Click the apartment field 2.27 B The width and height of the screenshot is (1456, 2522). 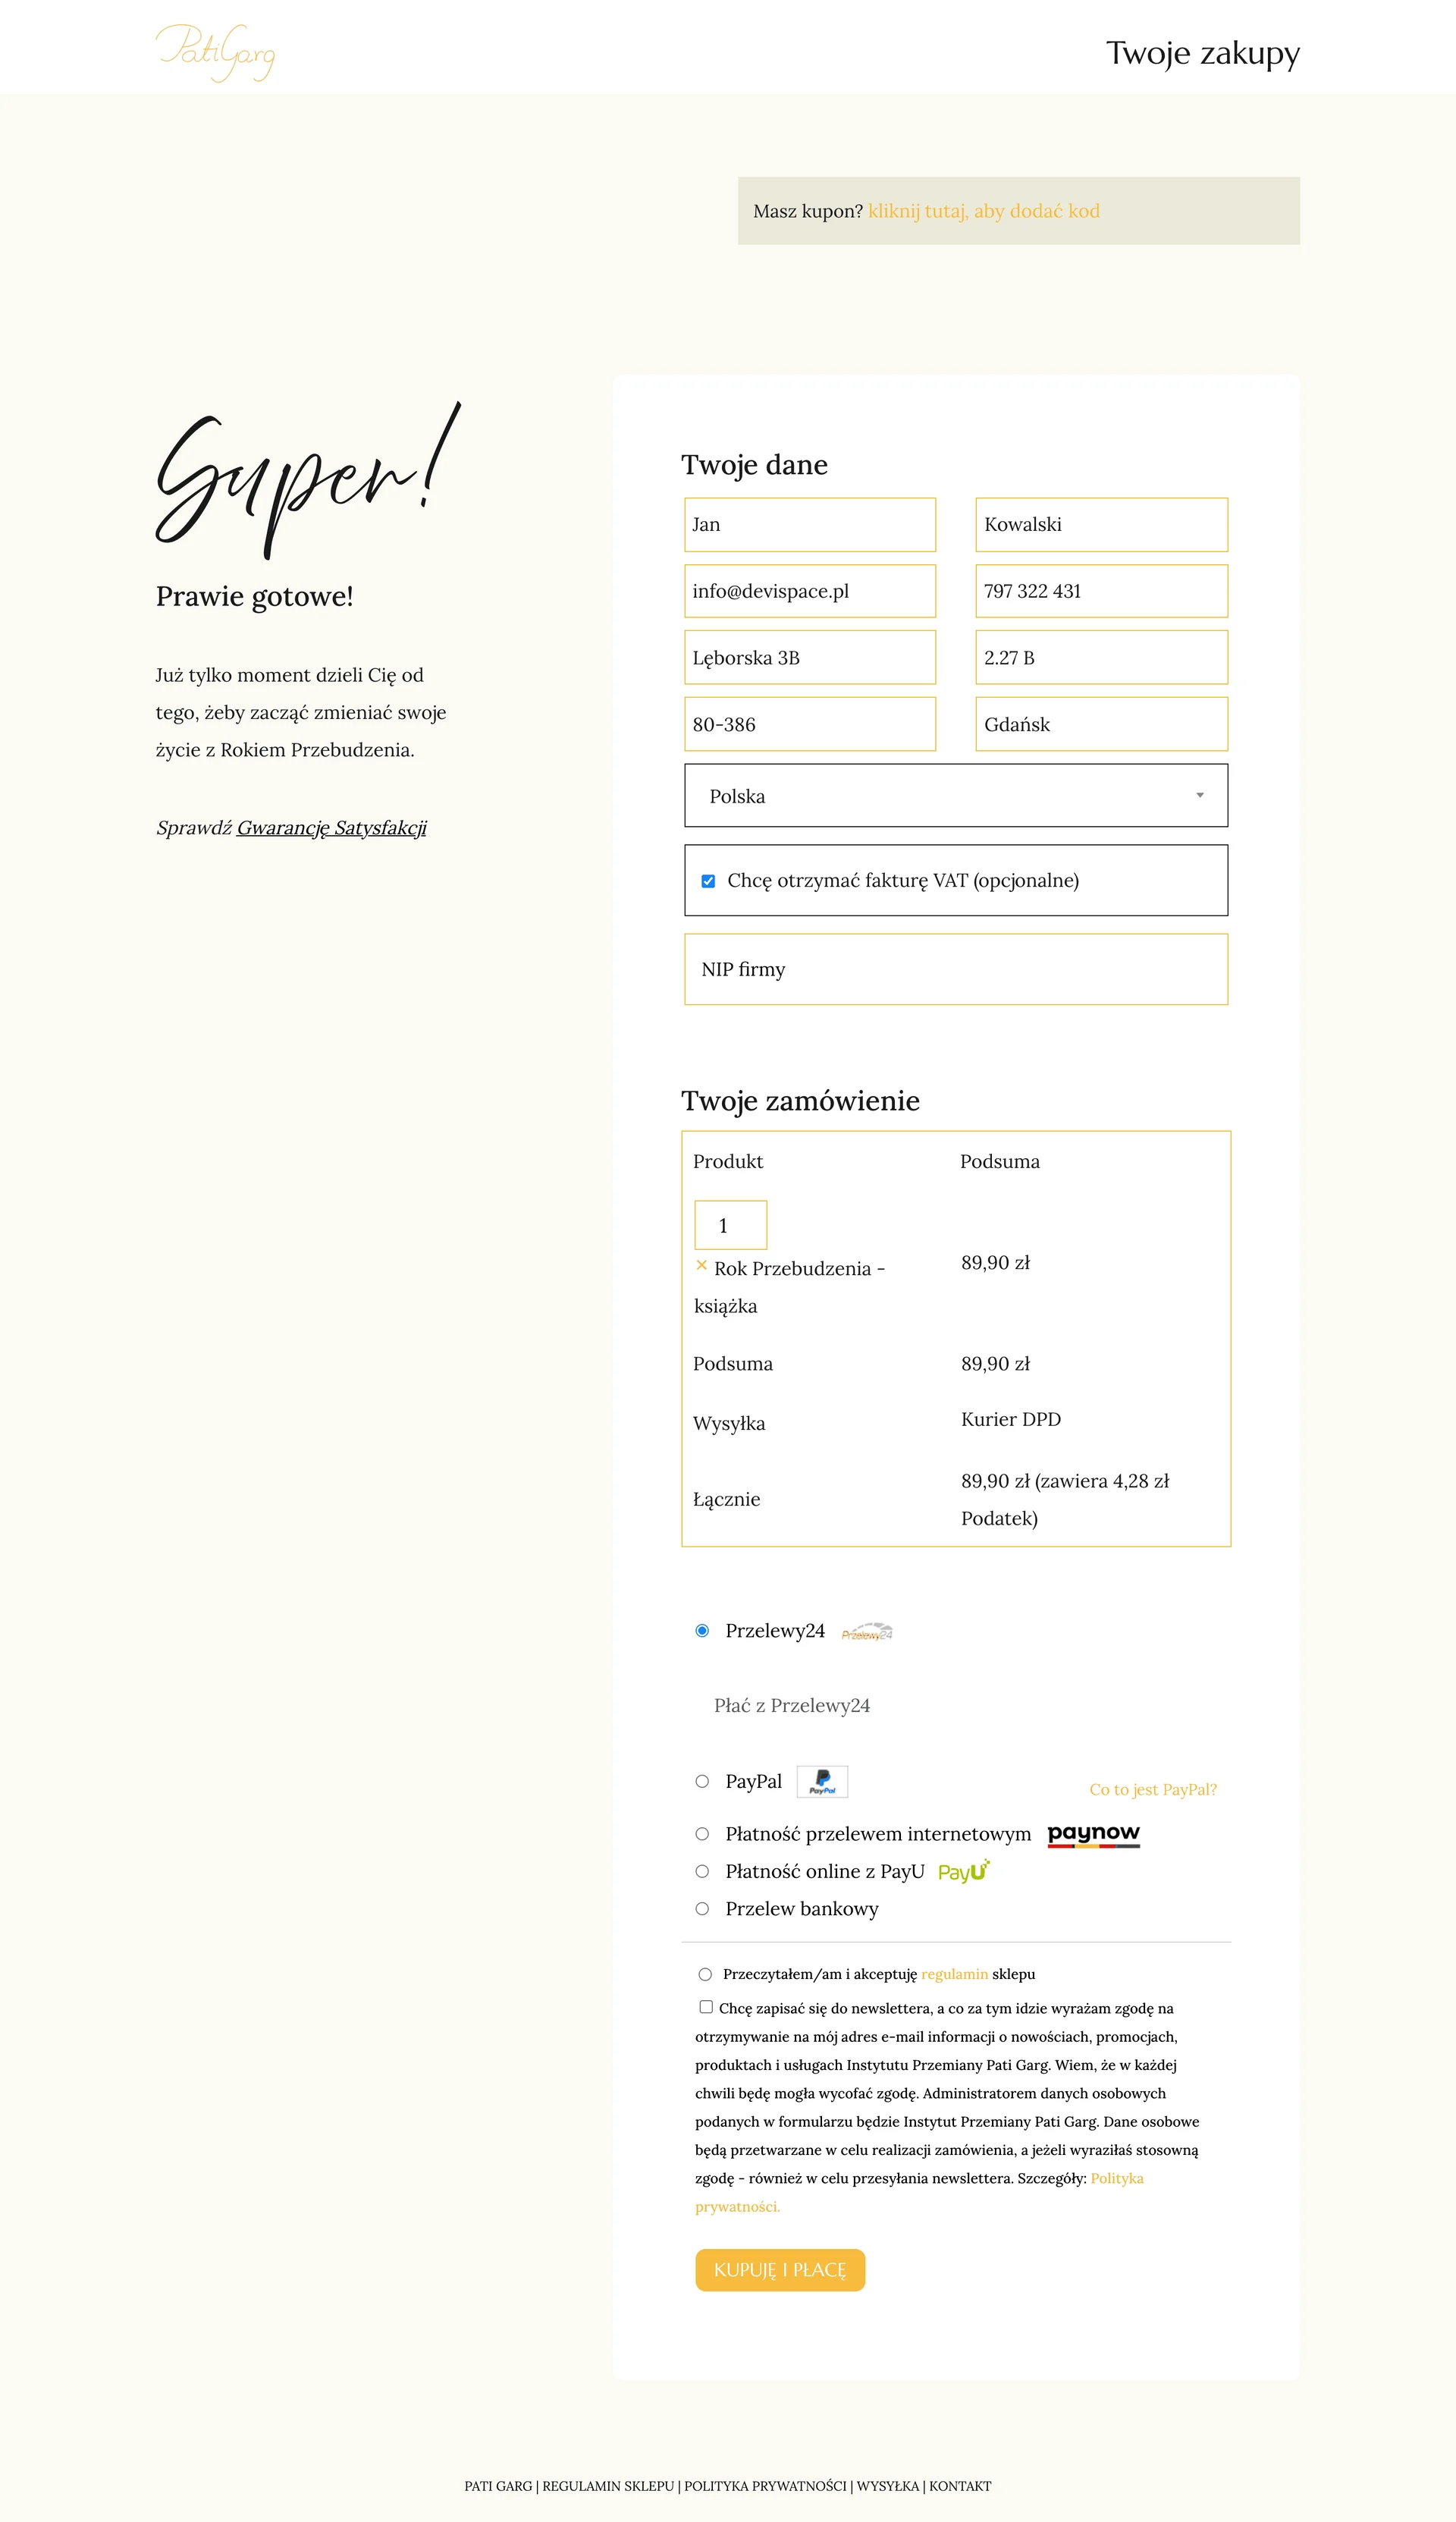[x=1101, y=657]
